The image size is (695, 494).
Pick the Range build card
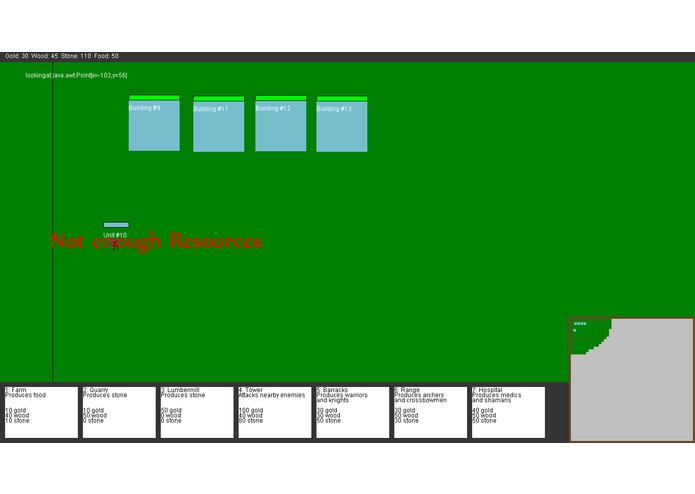tap(430, 412)
